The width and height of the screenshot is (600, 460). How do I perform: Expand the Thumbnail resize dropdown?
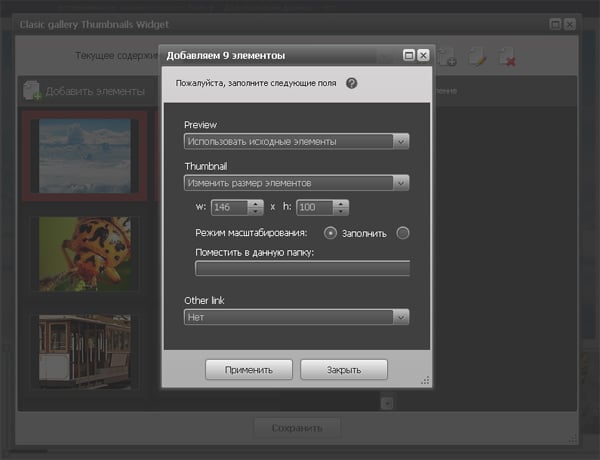point(401,182)
